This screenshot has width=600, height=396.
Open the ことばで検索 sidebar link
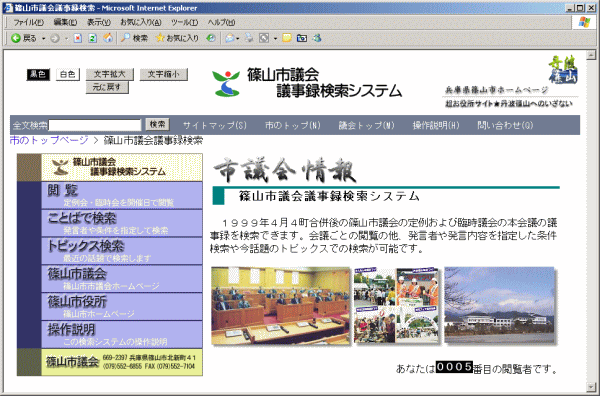point(122,223)
